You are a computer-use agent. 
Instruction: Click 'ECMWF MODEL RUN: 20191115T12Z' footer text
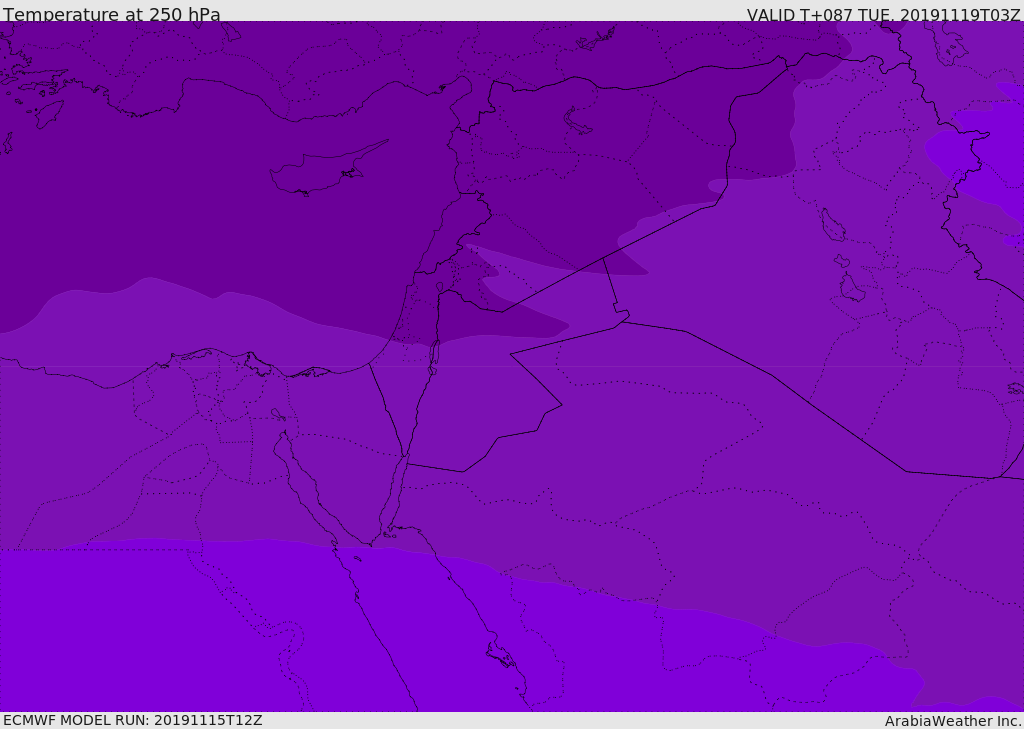(x=133, y=720)
